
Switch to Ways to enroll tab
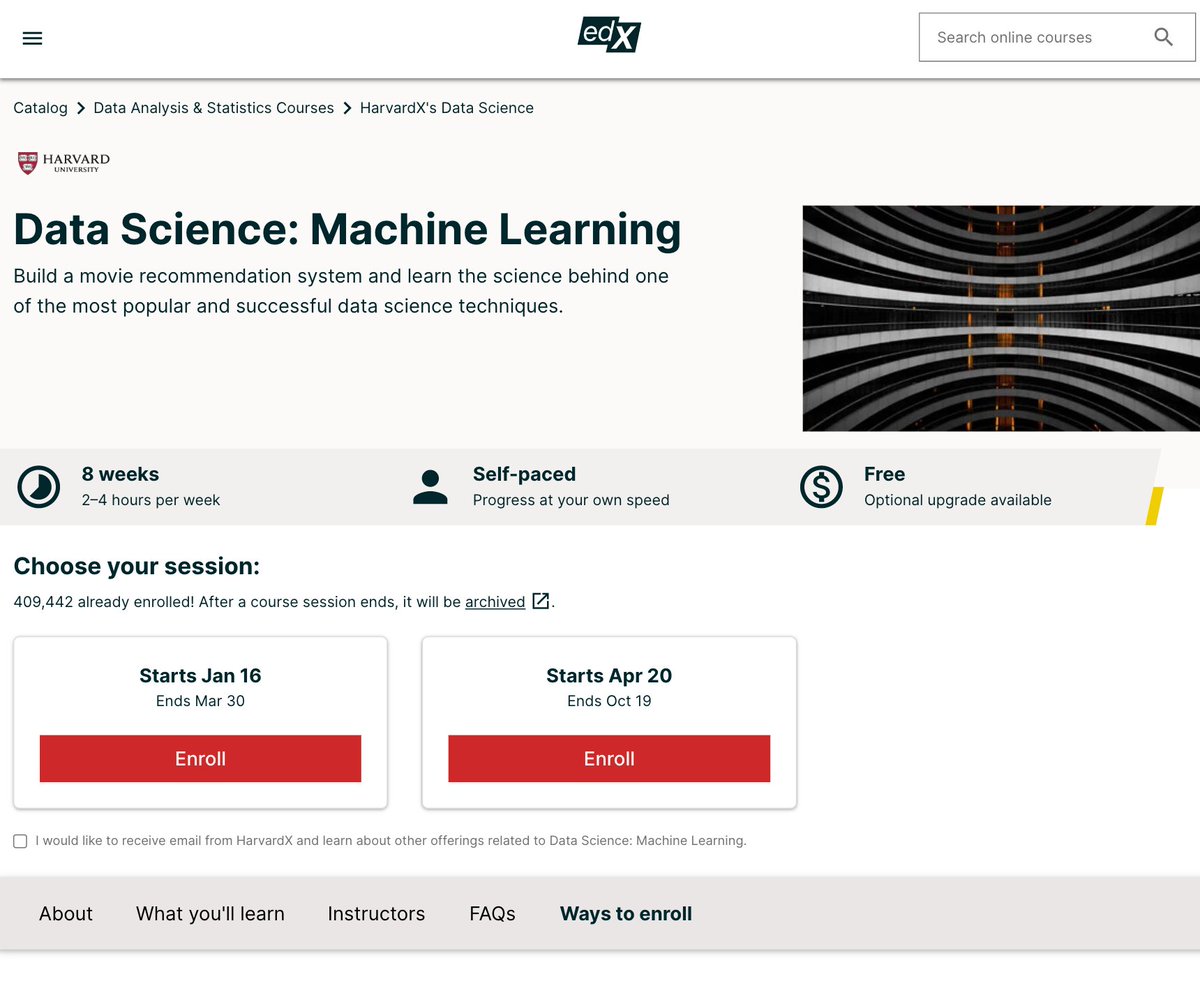[626, 914]
